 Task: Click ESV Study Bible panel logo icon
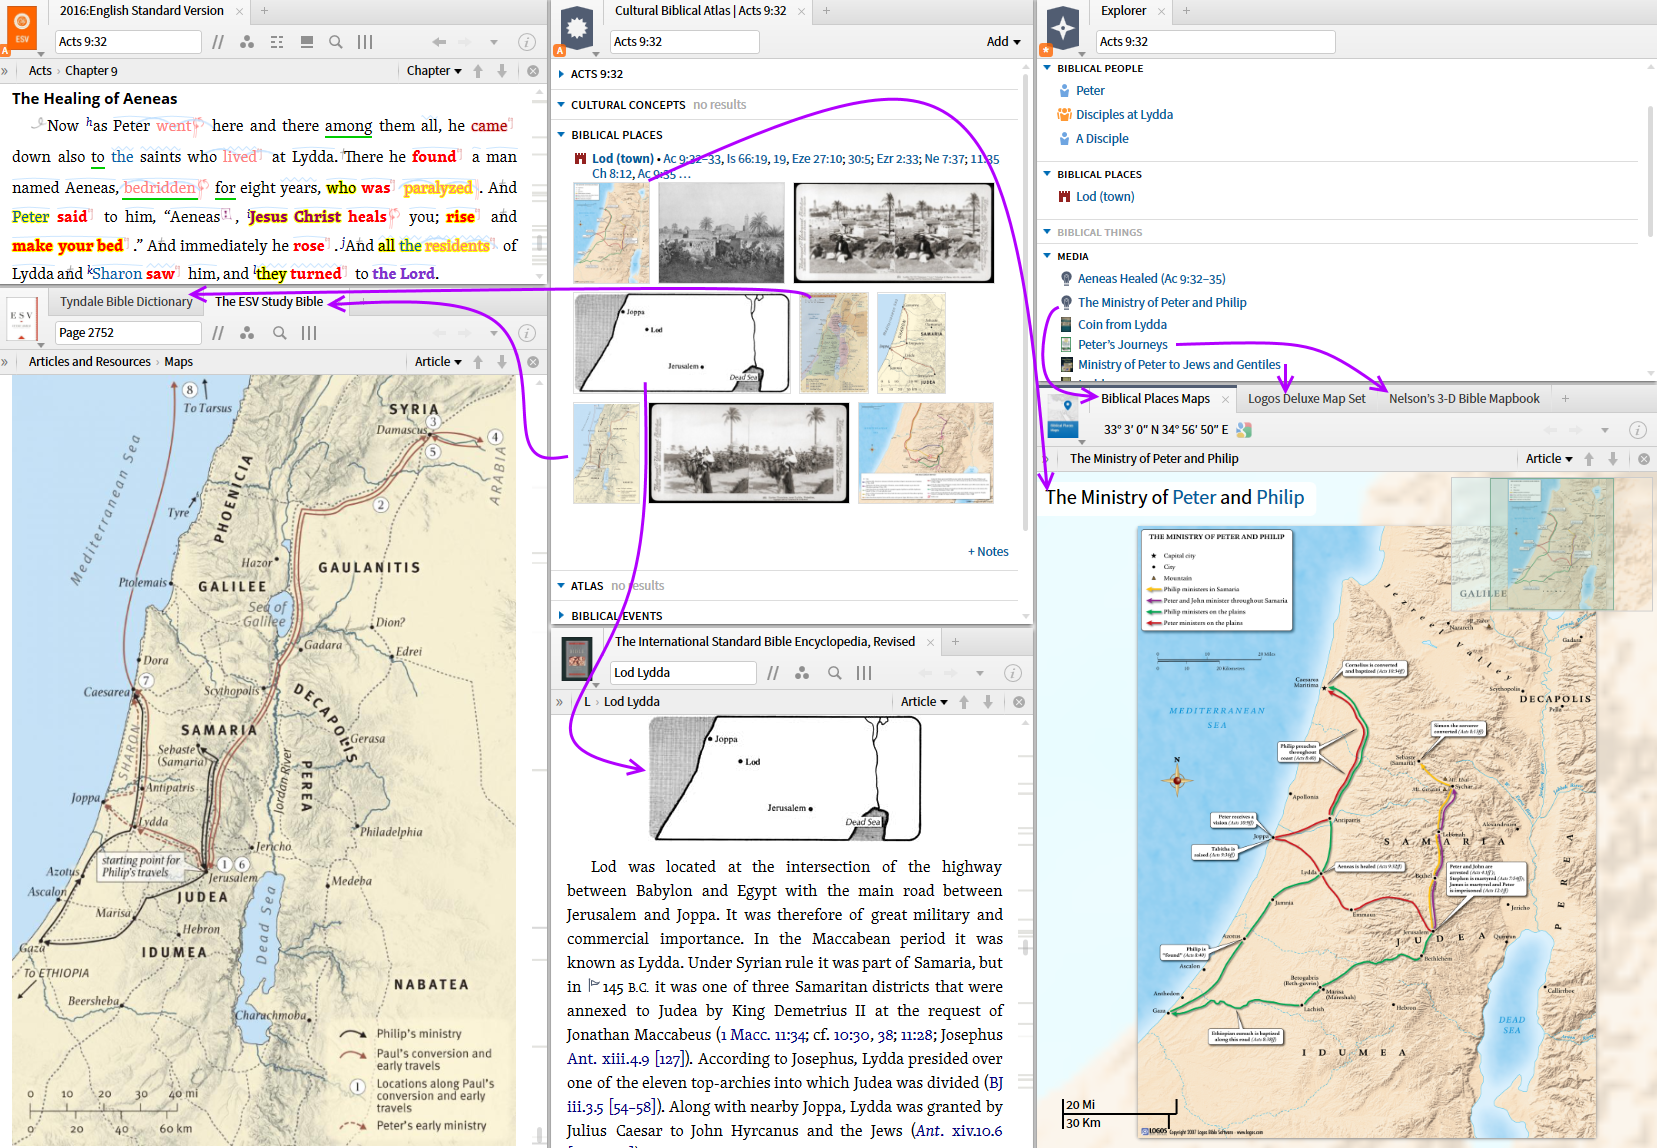(x=22, y=318)
